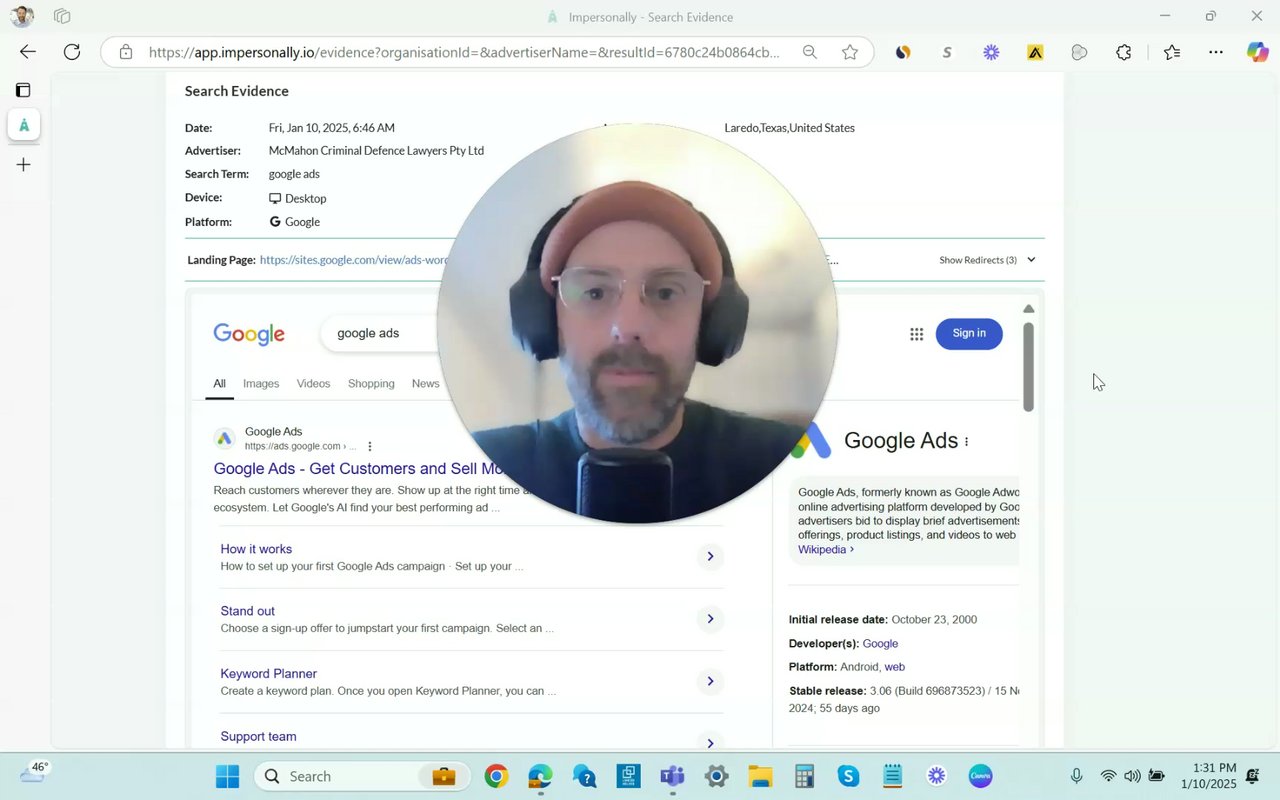This screenshot has width=1280, height=800.
Task: Open Microsoft Teams from the taskbar
Action: point(672,776)
